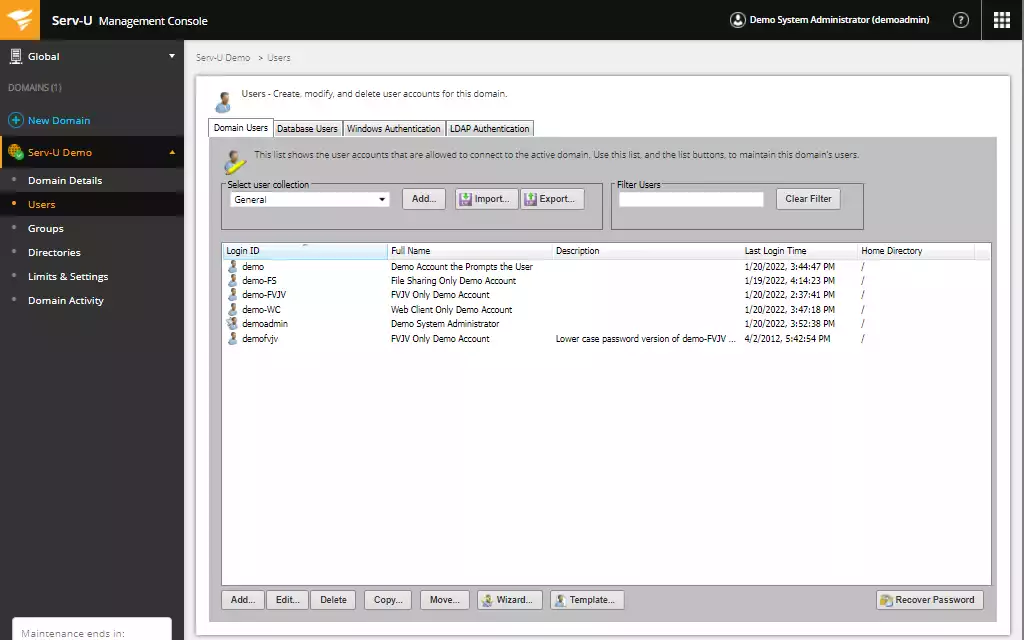This screenshot has width=1024, height=640.
Task: Open the Select user collection dropdown
Action: 381,199
